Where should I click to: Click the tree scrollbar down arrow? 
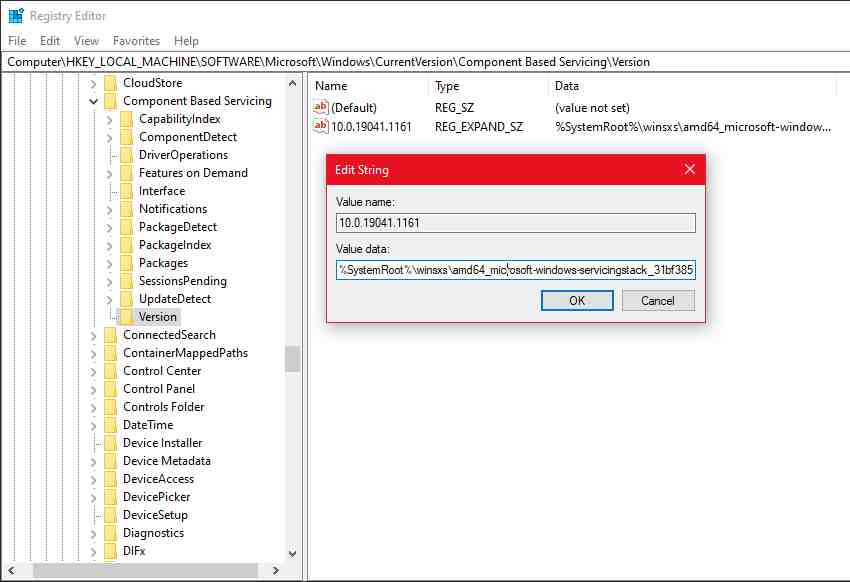point(293,553)
